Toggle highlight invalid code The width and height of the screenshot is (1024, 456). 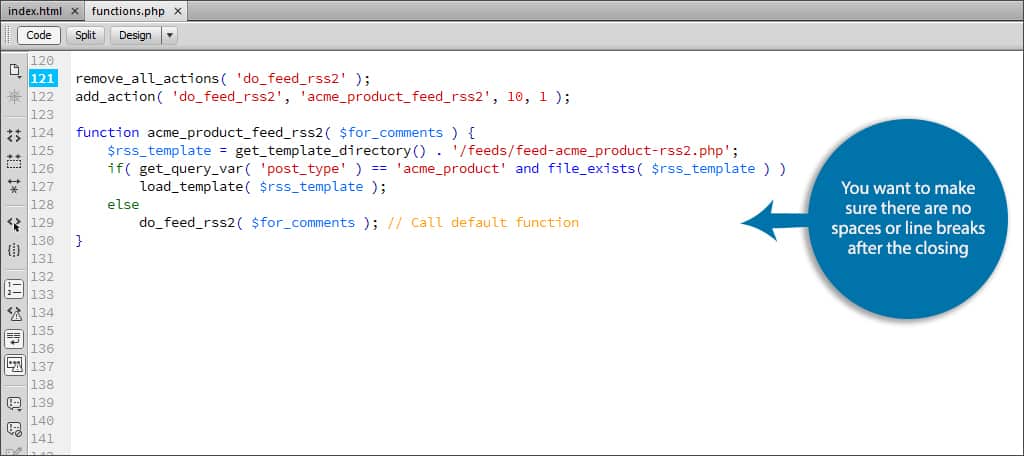click(14, 314)
